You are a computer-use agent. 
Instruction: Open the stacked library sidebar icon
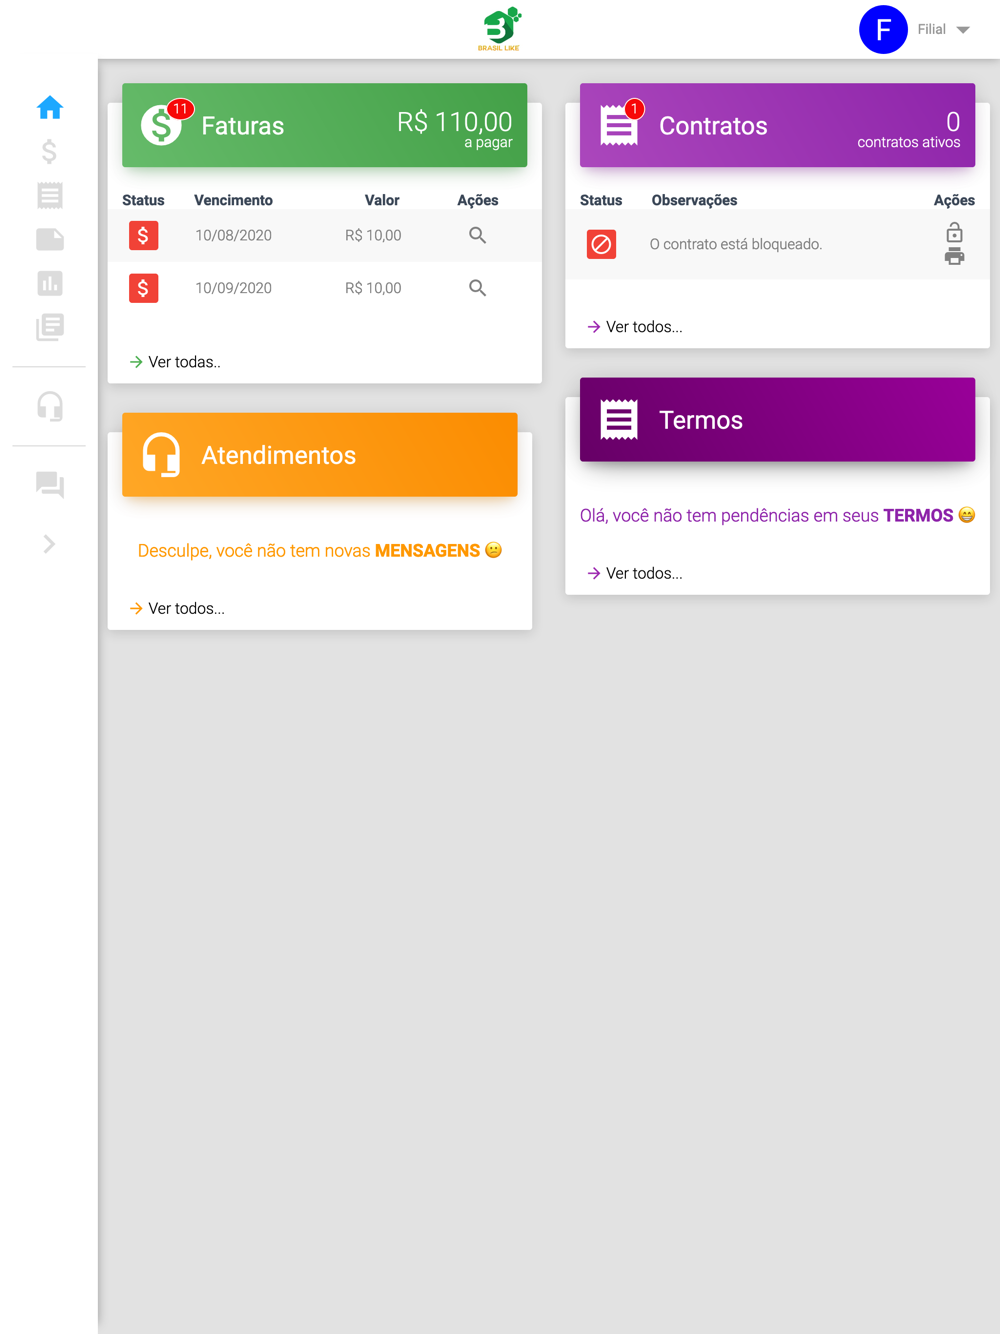[49, 327]
